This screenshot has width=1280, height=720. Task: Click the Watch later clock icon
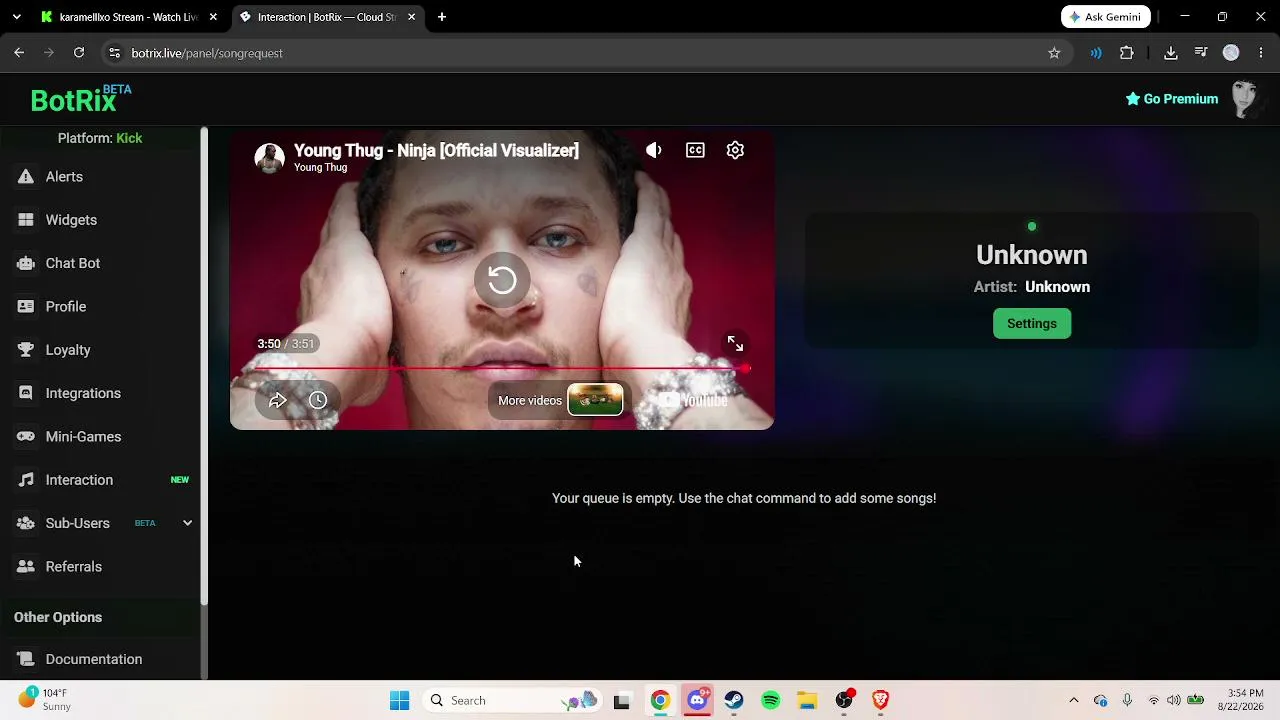coord(318,400)
